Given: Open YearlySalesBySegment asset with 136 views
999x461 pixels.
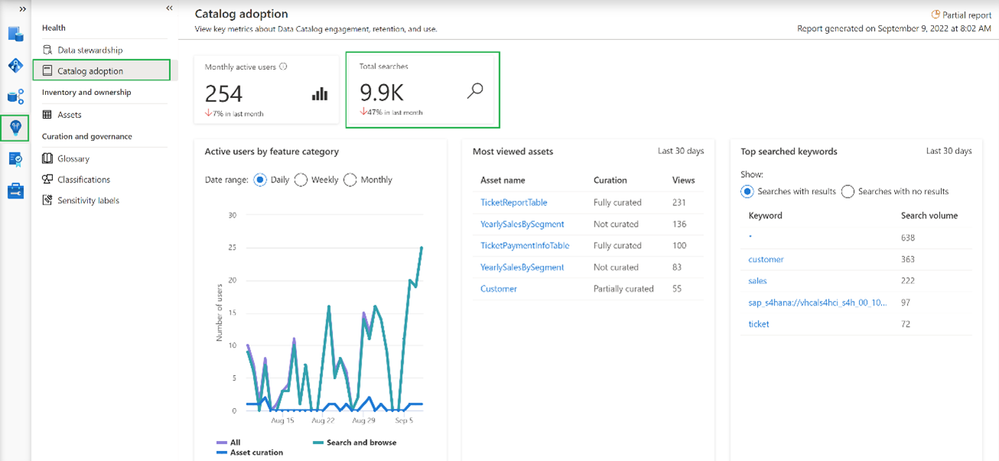Looking at the screenshot, I should coord(522,224).
